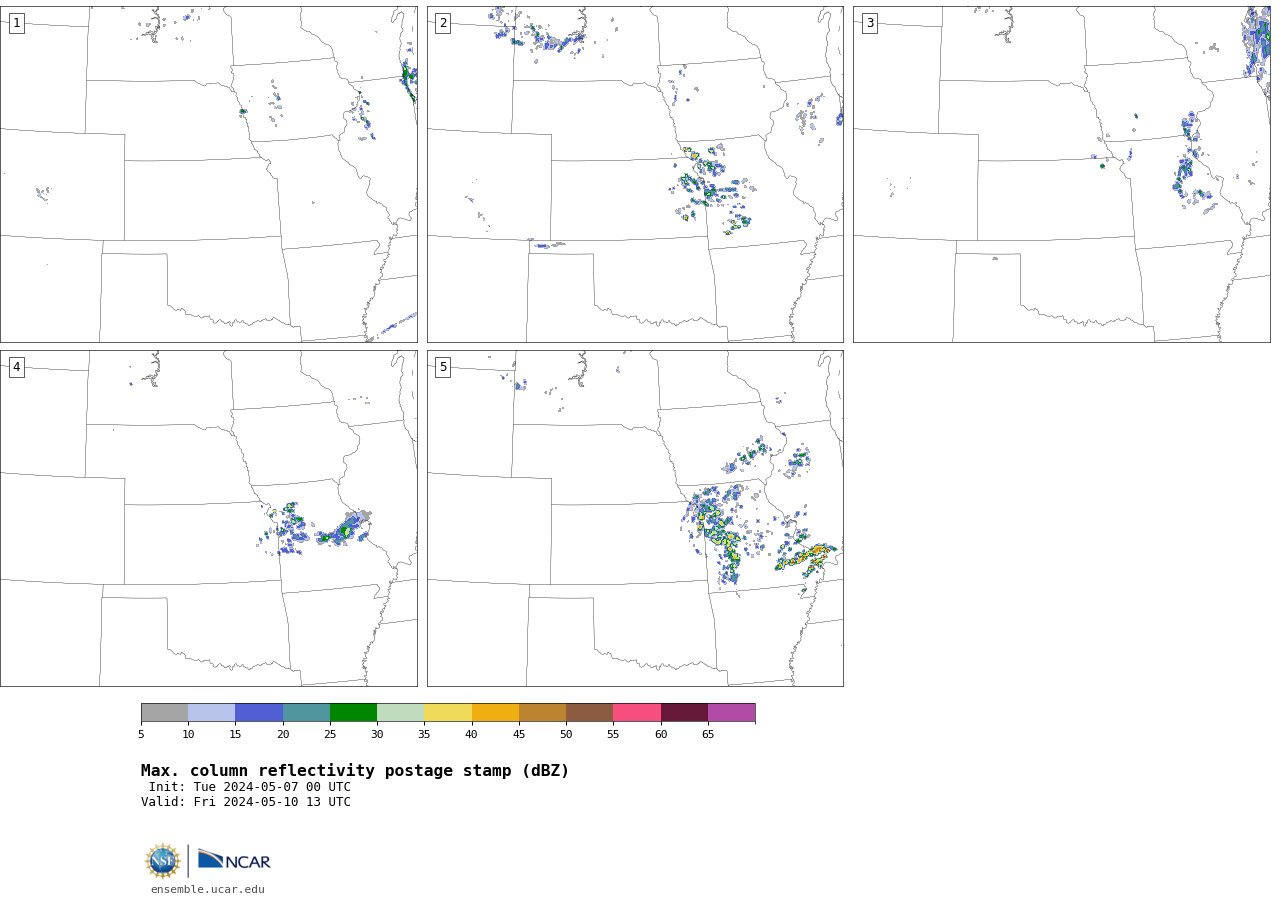Screen dimensions: 1280x901
Task: Click the tan 45-50 dBZ swatch
Action: (x=542, y=712)
